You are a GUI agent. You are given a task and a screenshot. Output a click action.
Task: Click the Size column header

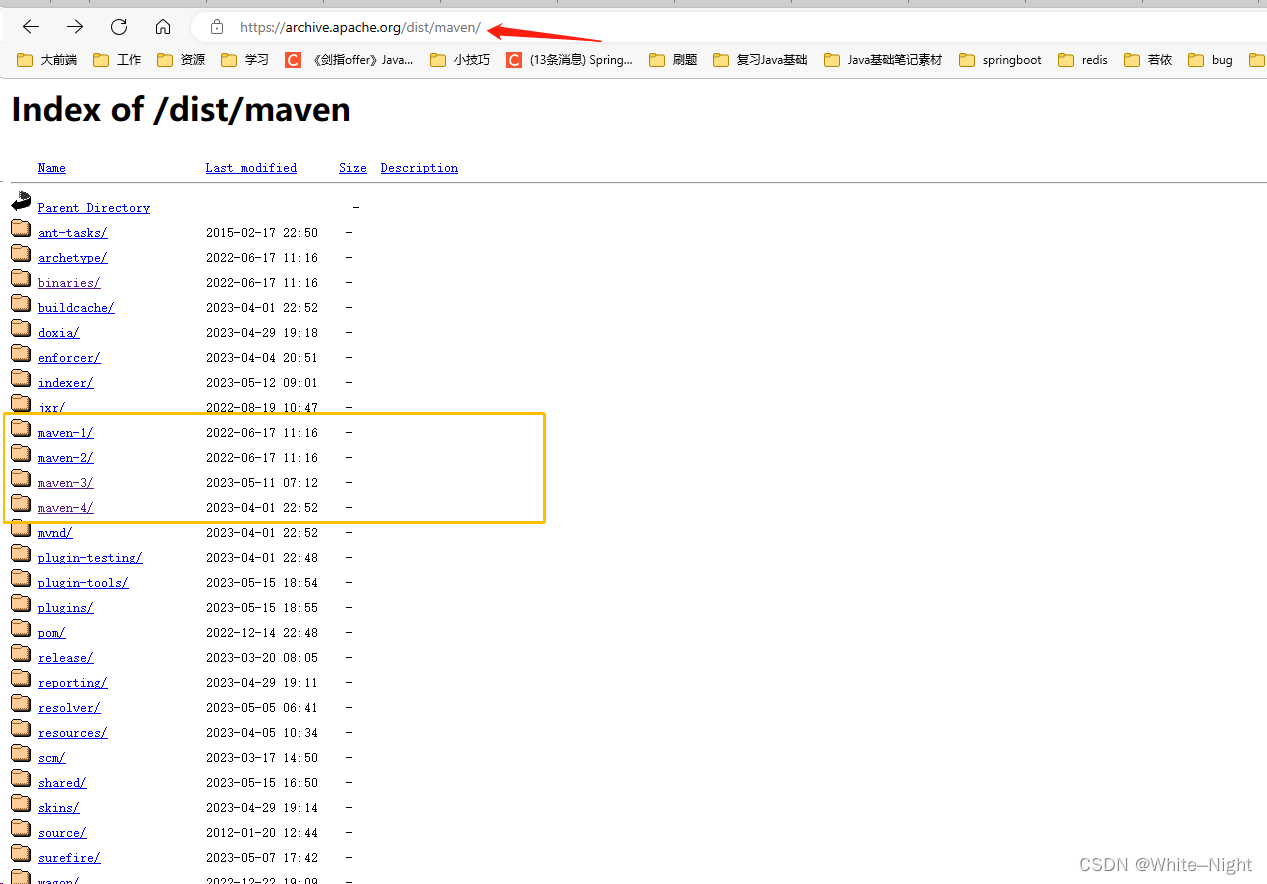[x=352, y=167]
